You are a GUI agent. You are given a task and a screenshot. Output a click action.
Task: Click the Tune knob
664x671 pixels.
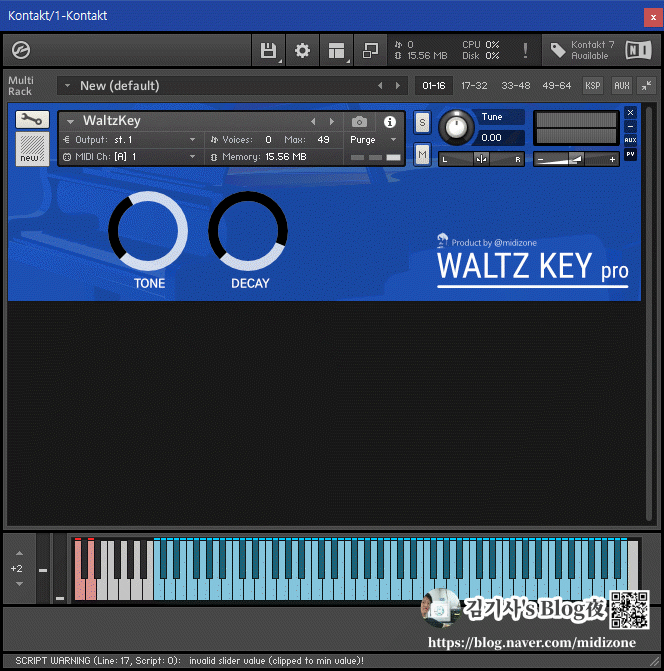[456, 127]
